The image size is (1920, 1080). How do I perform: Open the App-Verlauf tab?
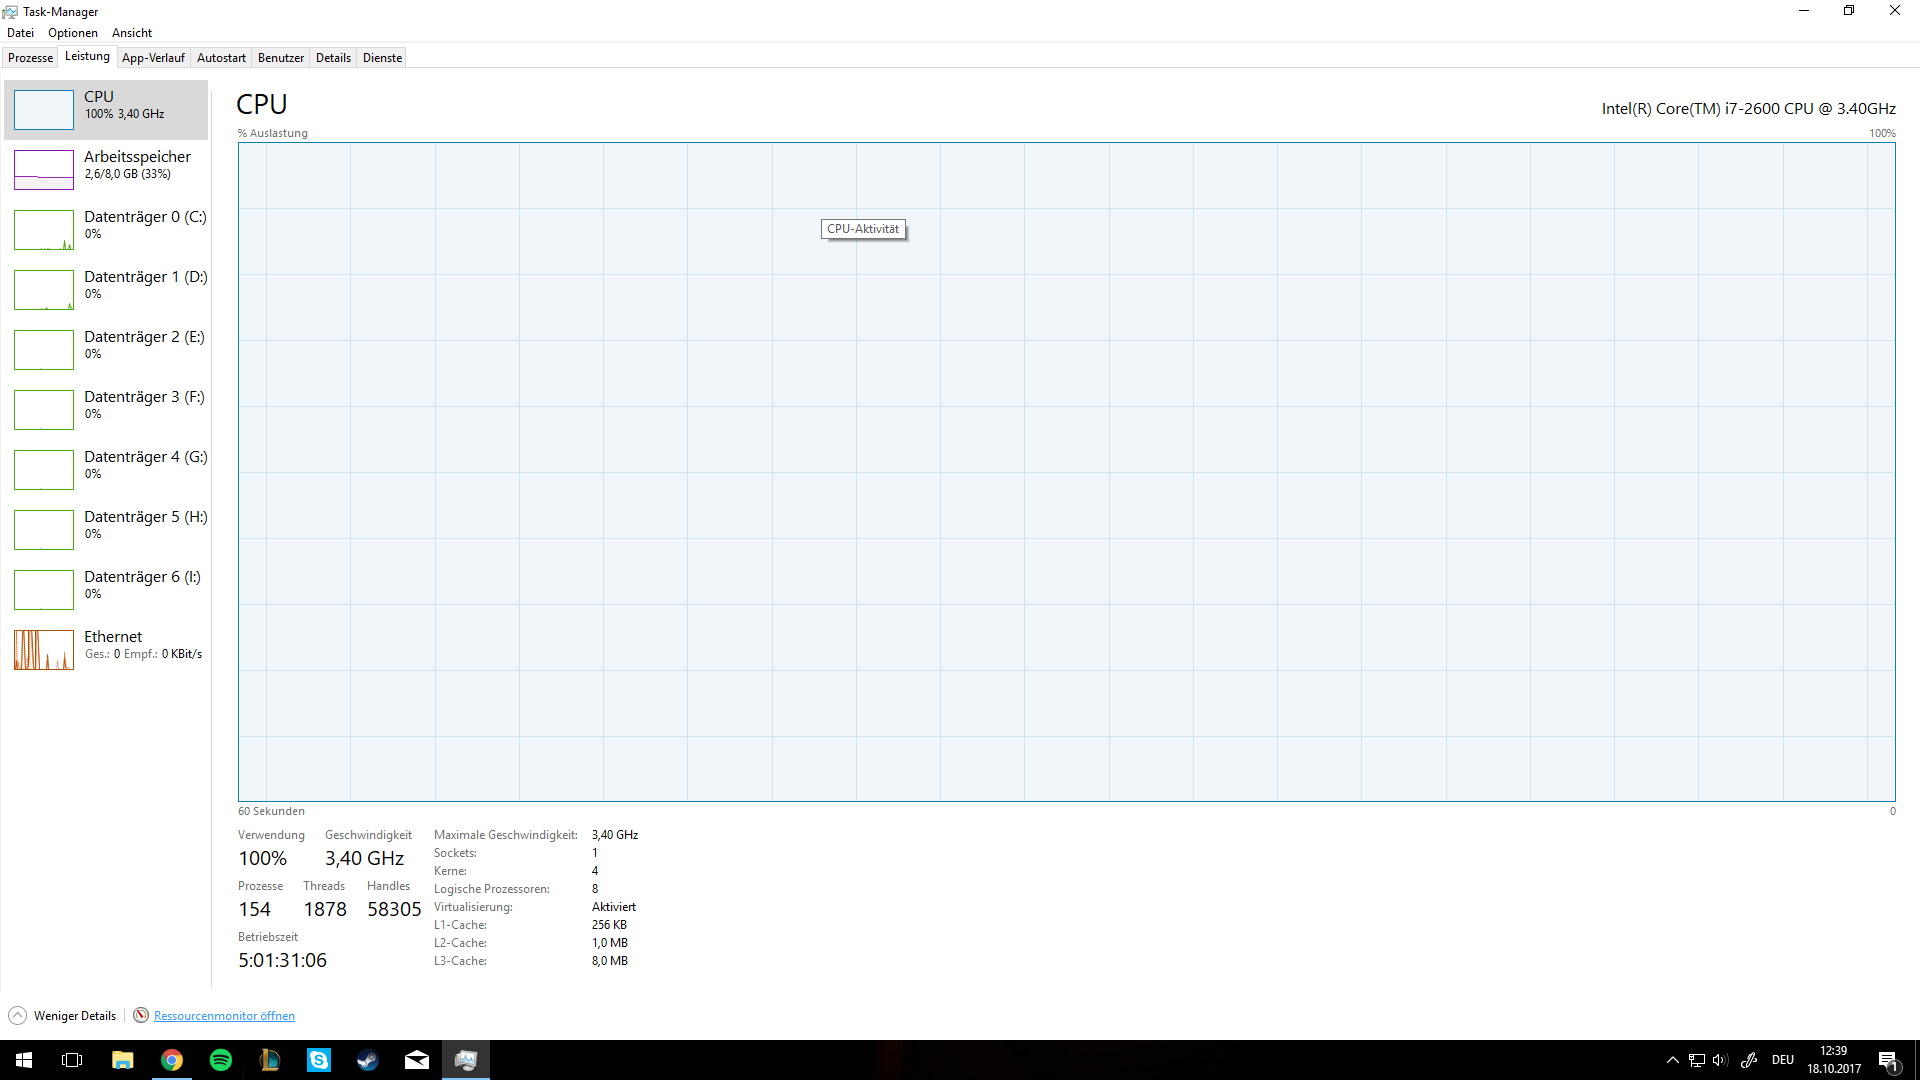[x=153, y=58]
